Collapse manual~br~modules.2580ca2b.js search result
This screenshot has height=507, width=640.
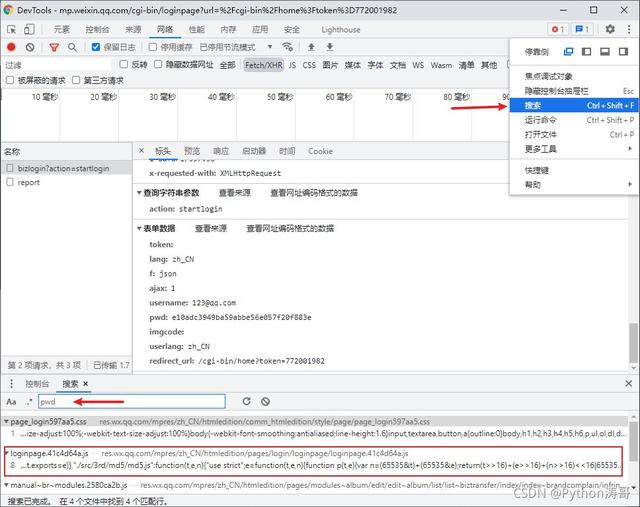tap(6, 485)
